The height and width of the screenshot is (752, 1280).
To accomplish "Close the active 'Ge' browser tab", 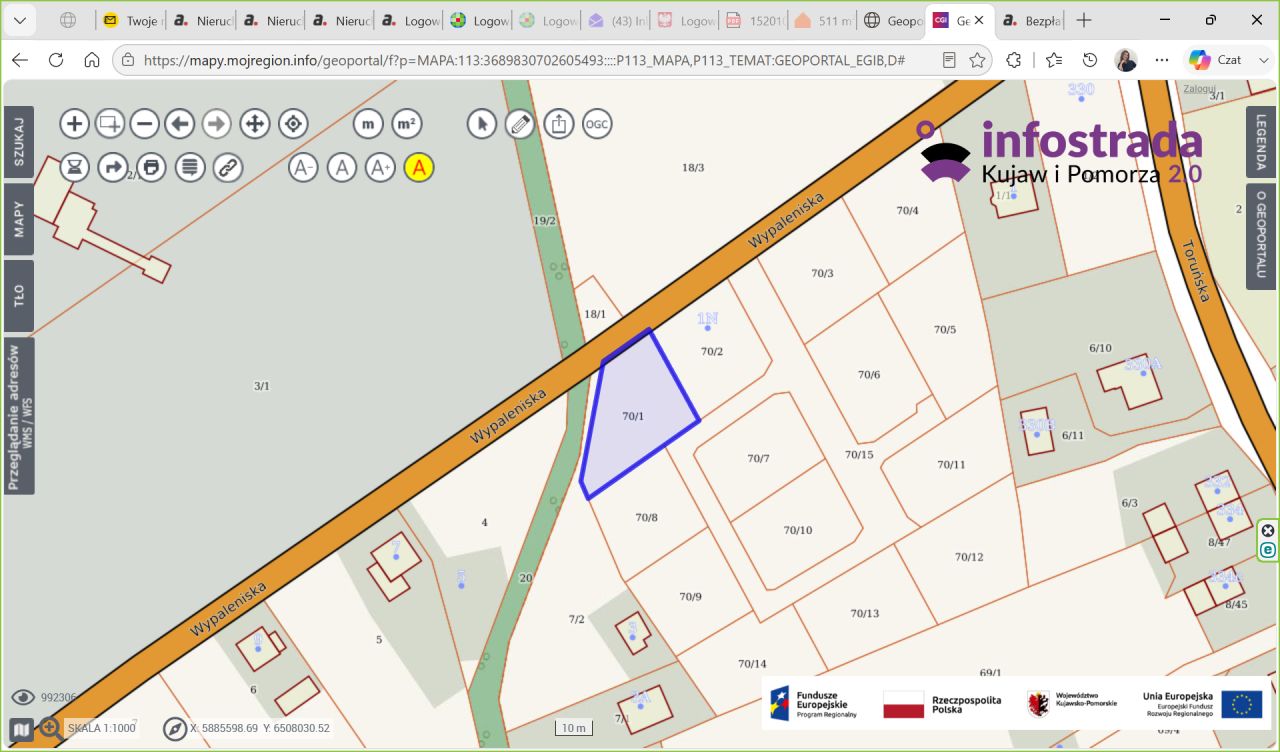I will (979, 20).
